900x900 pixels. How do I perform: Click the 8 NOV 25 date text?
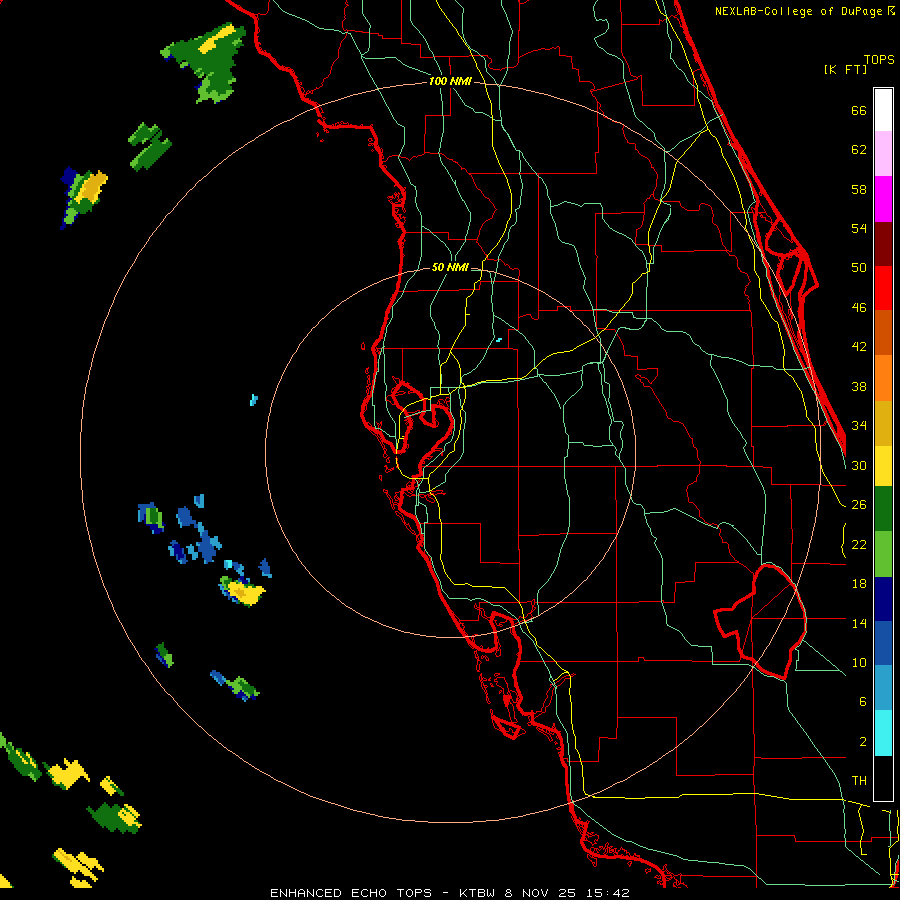point(542,893)
